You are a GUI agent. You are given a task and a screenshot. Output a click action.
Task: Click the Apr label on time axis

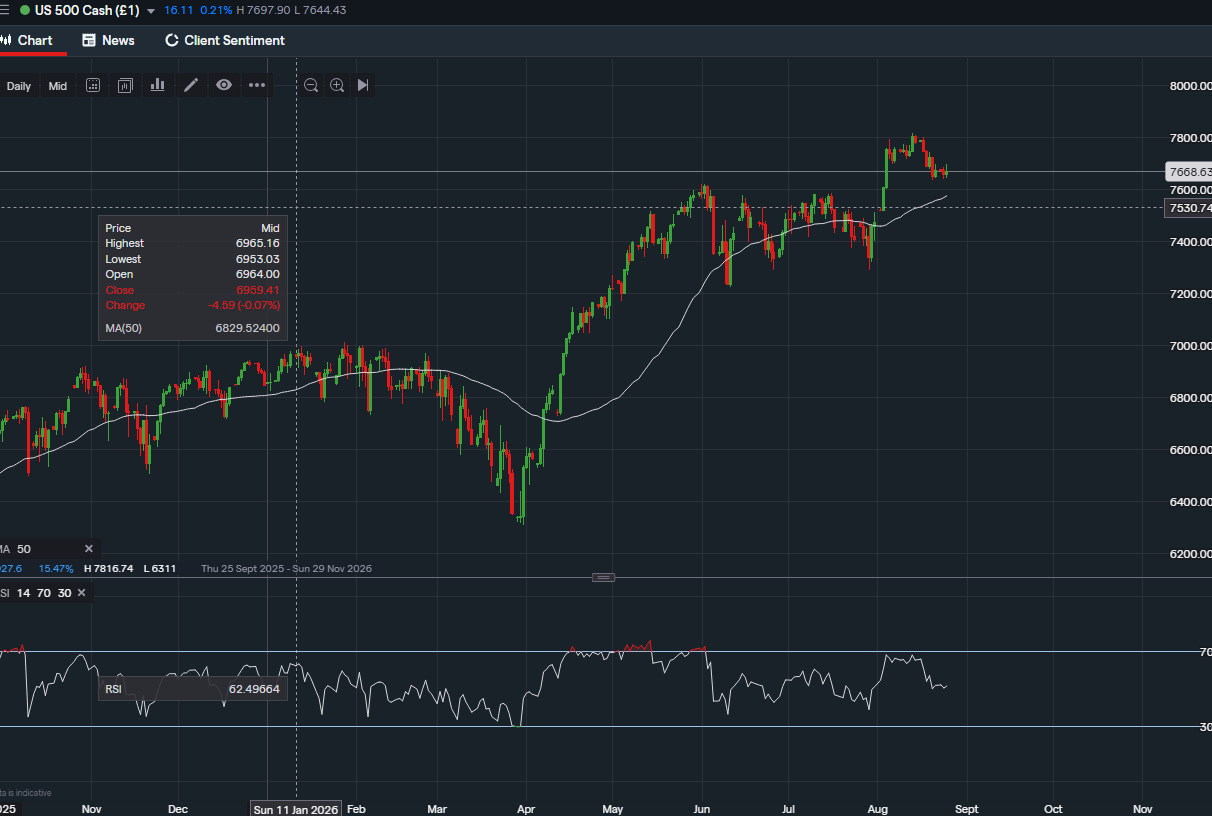click(527, 809)
